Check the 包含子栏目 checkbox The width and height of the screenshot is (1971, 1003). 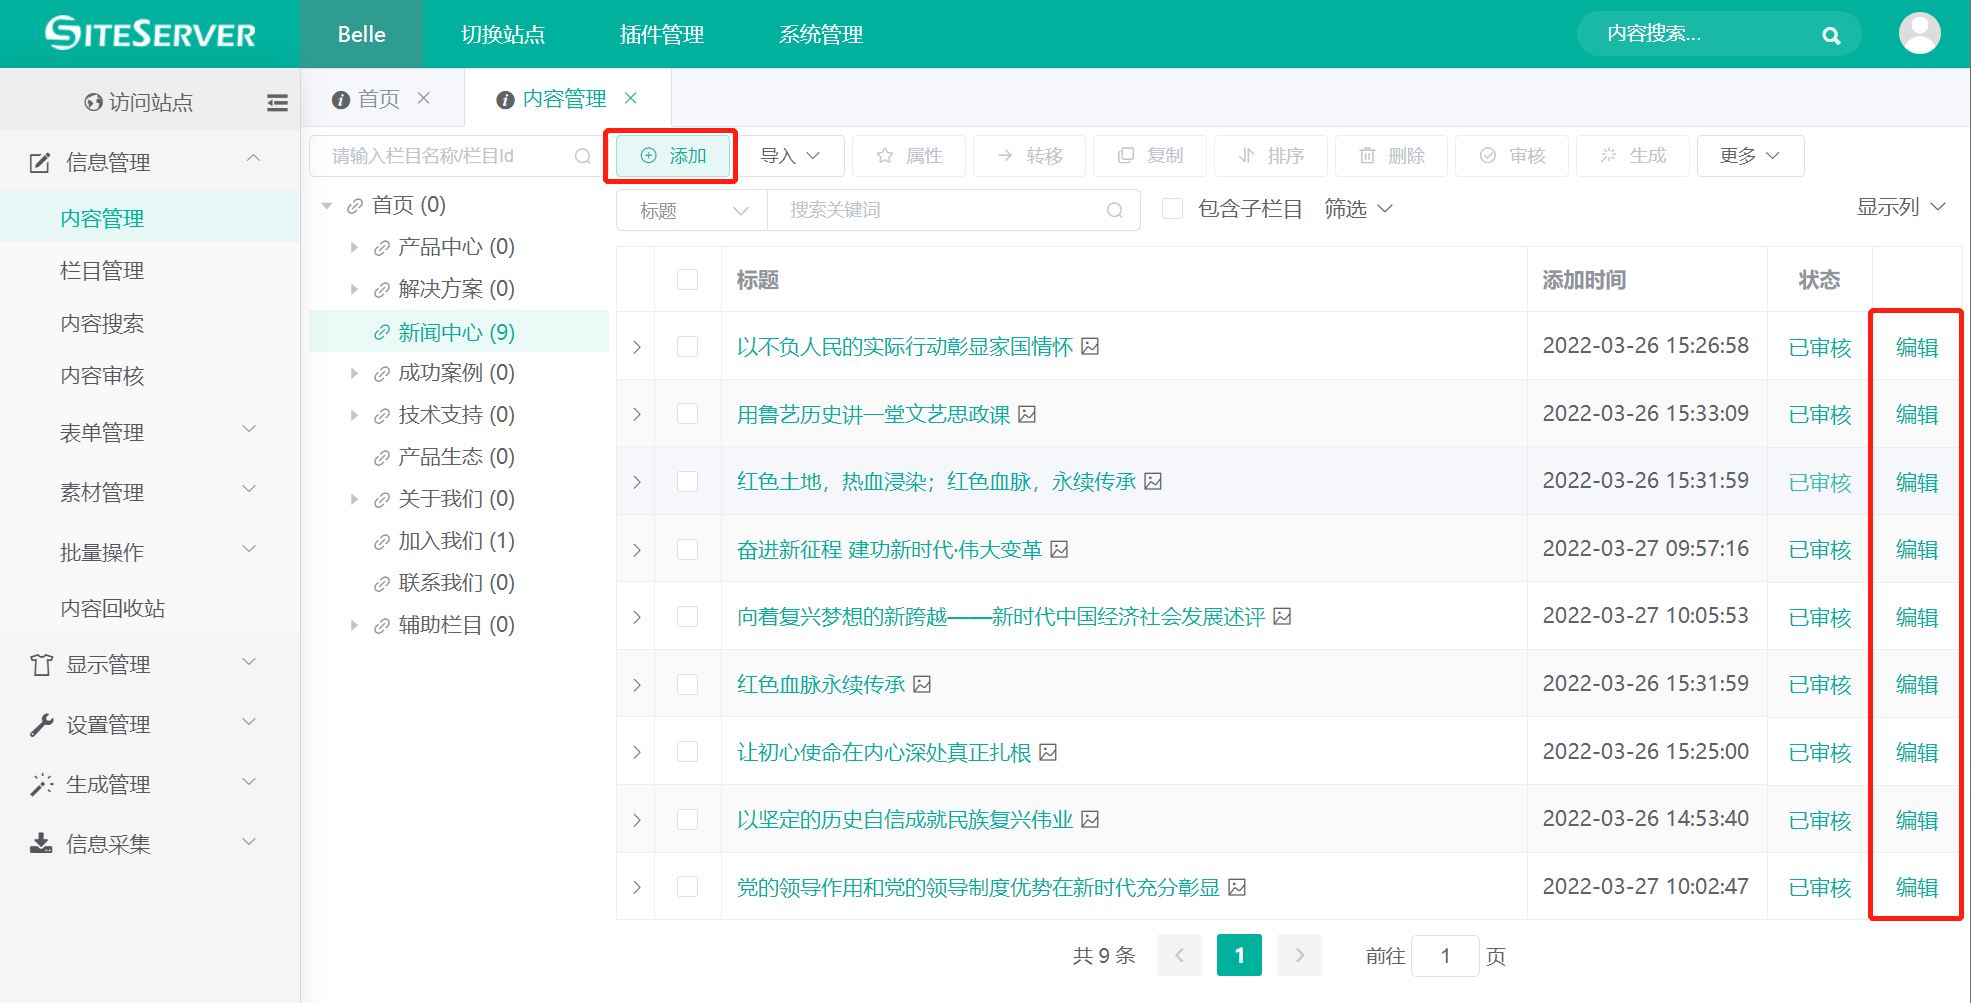(x=1172, y=209)
